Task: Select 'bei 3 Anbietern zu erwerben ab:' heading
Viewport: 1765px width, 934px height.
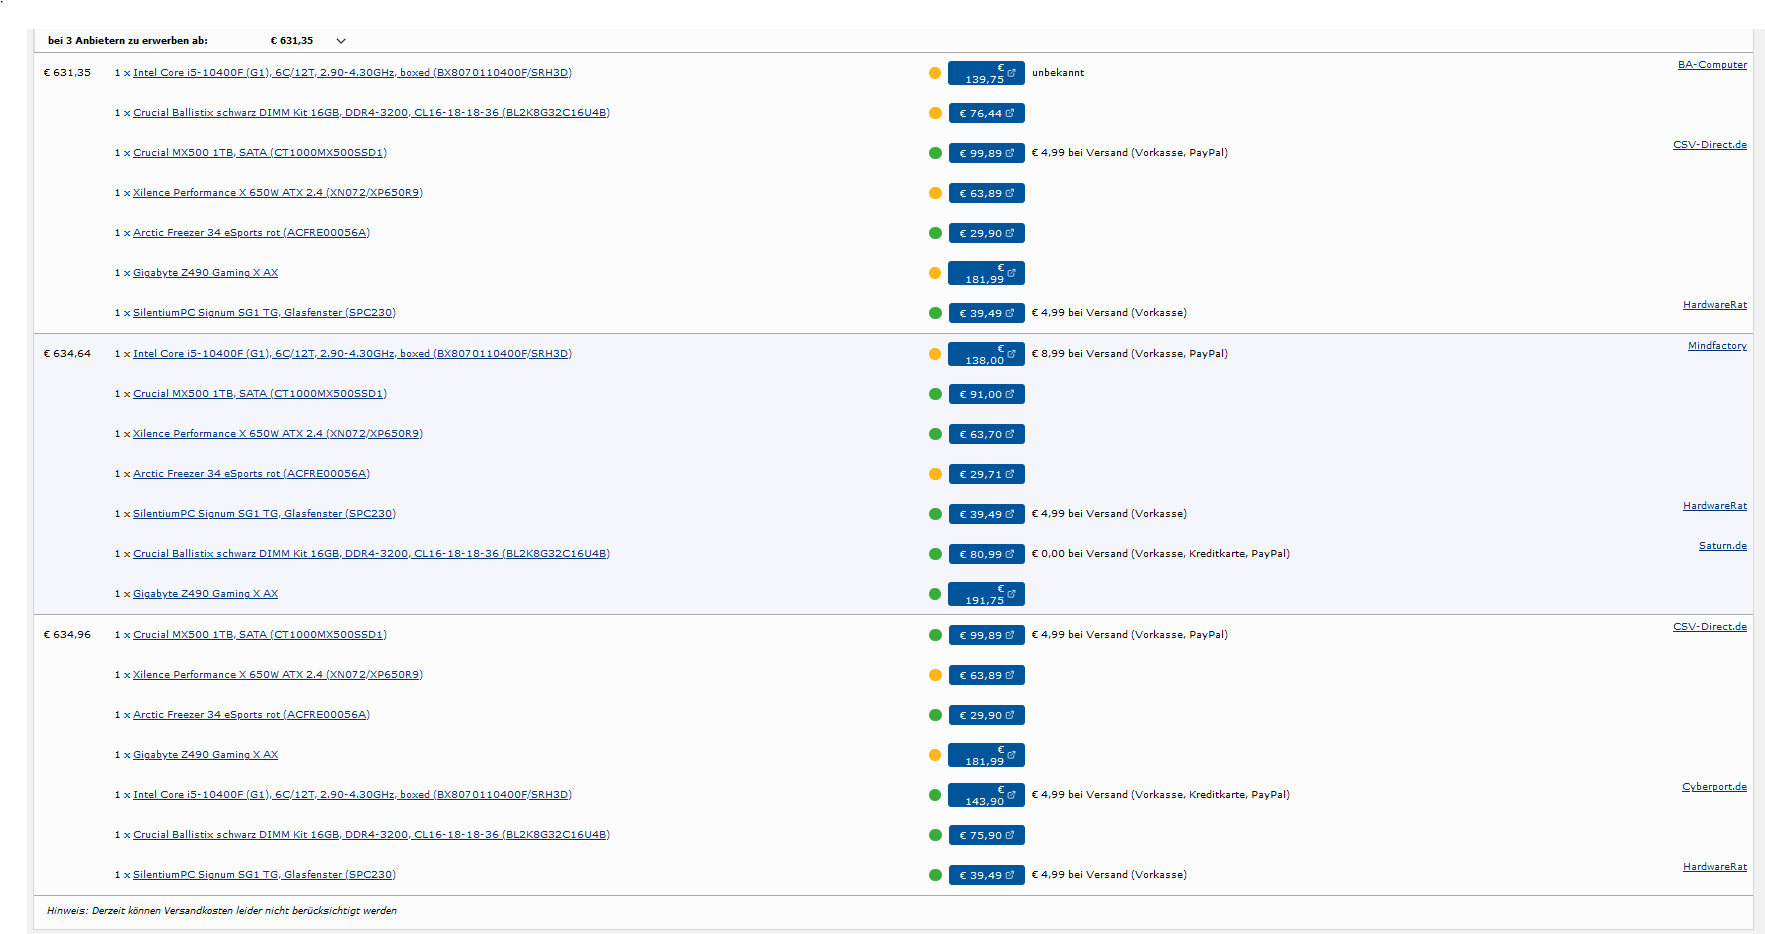Action: 128,41
